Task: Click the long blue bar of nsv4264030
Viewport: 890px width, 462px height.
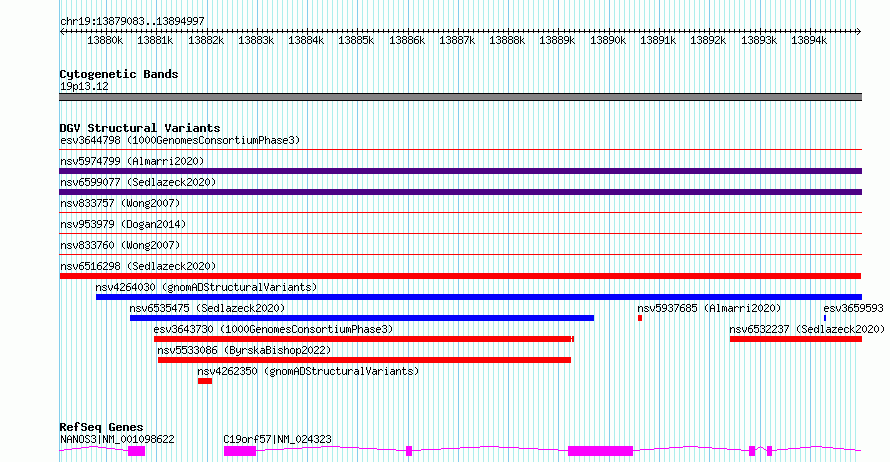Action: tap(478, 297)
